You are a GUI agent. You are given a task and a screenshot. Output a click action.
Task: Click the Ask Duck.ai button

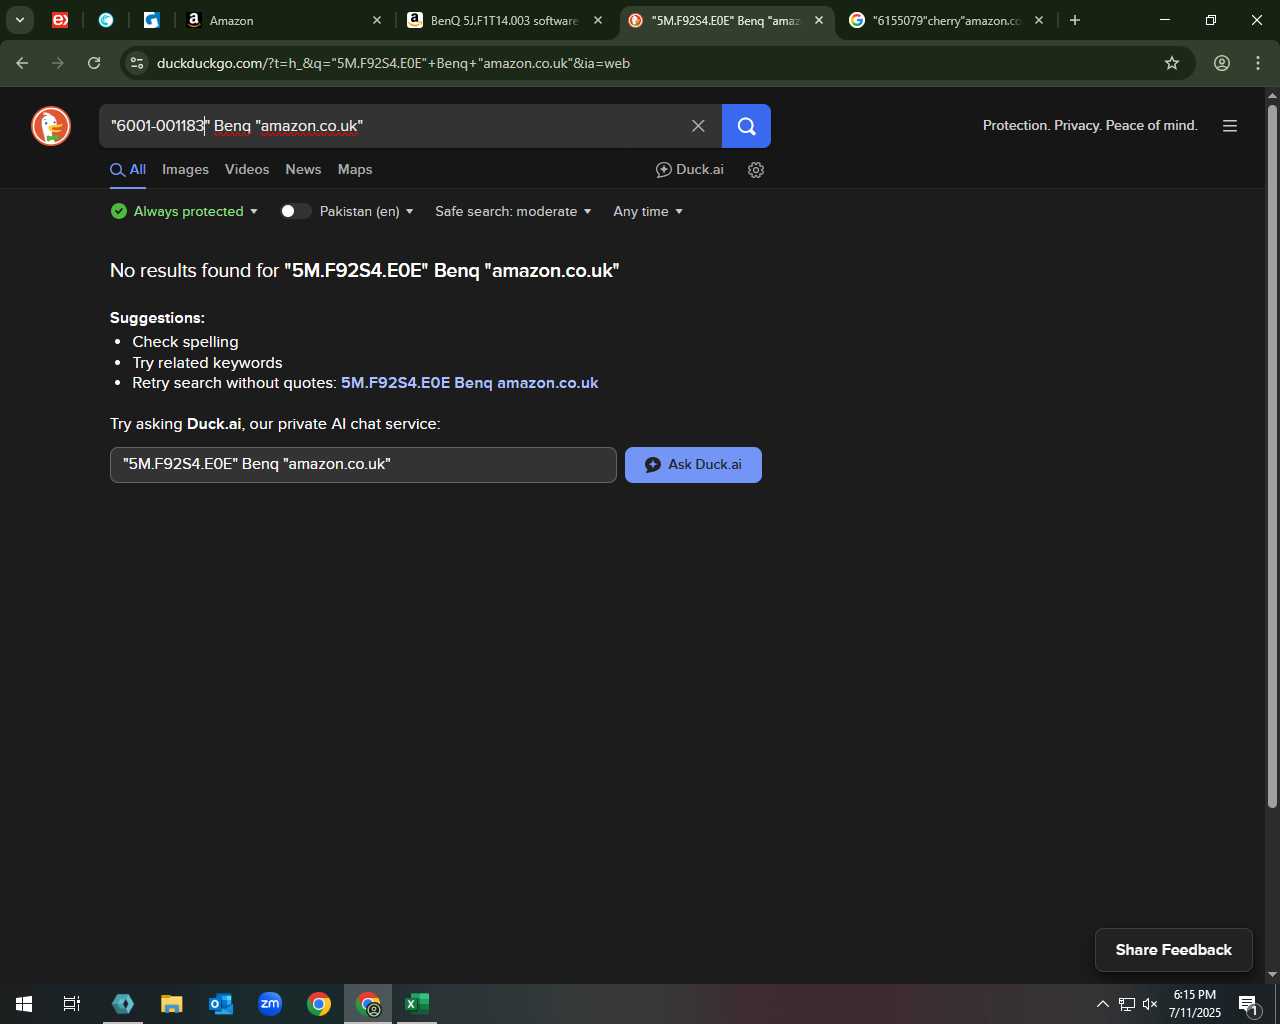(x=693, y=465)
